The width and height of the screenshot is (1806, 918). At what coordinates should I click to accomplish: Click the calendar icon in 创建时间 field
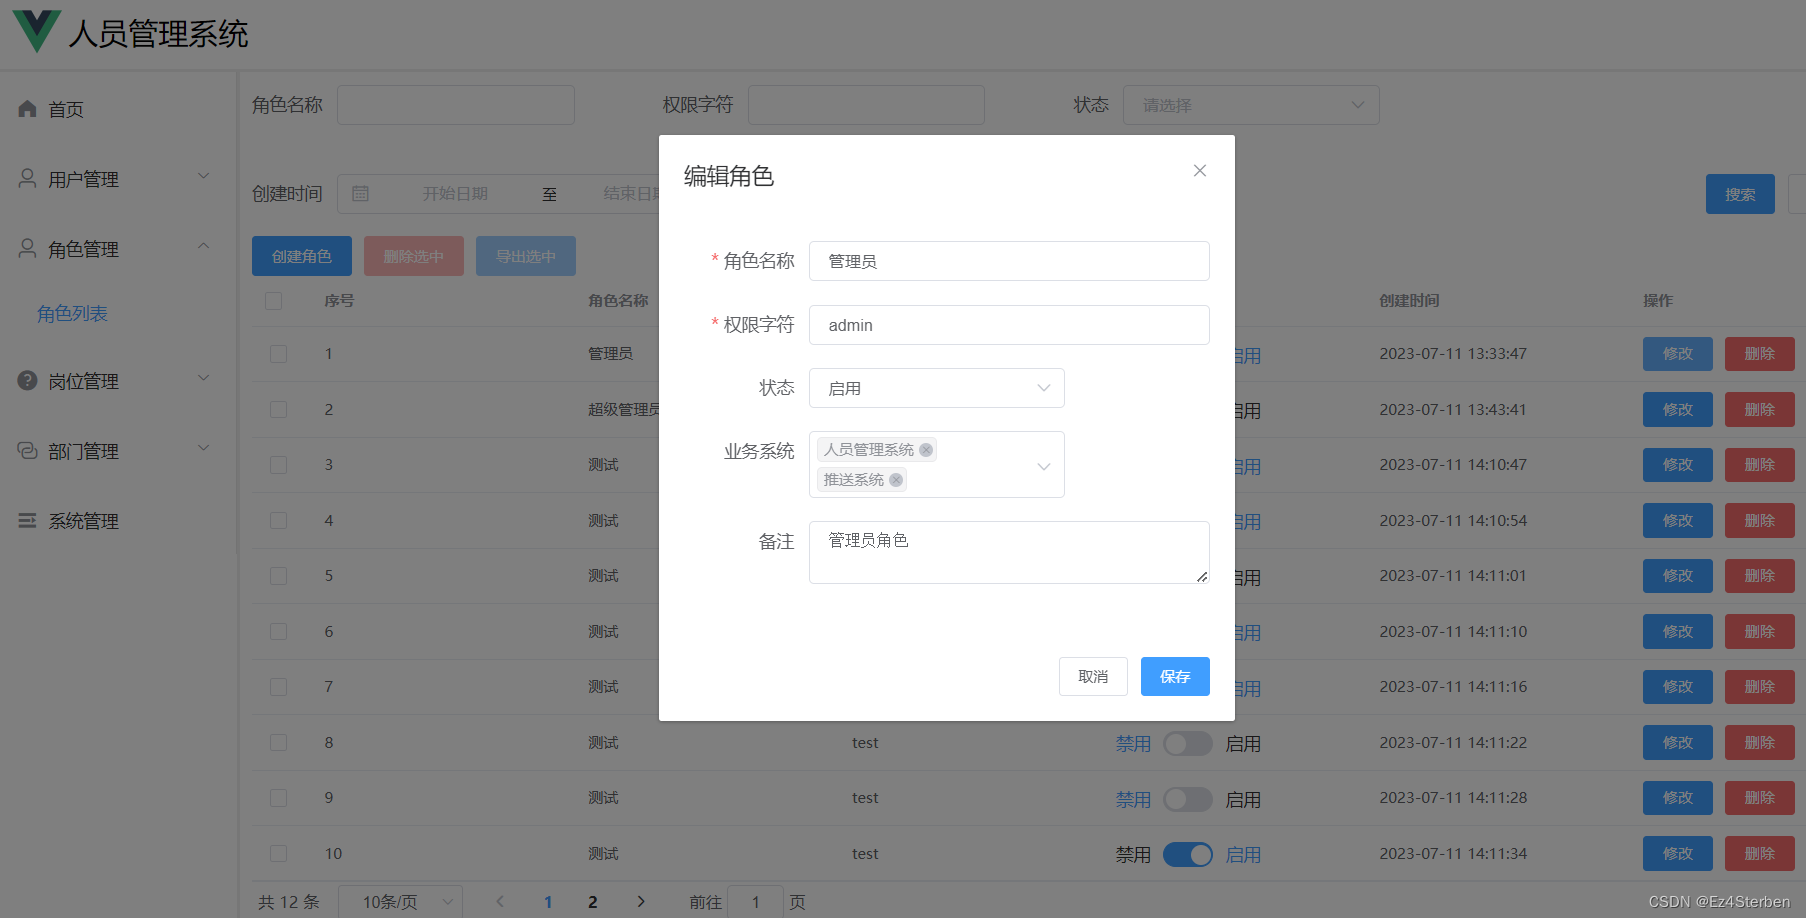[361, 194]
